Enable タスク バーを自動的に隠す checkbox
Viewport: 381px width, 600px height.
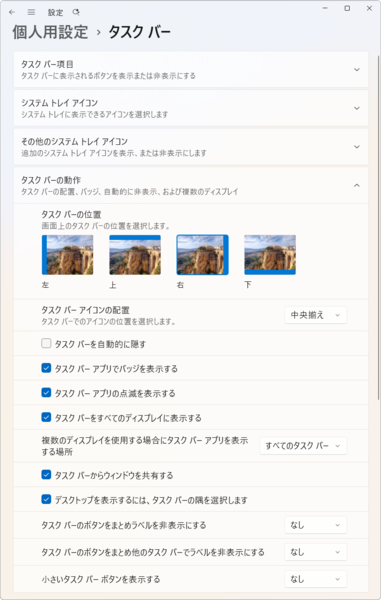click(46, 344)
